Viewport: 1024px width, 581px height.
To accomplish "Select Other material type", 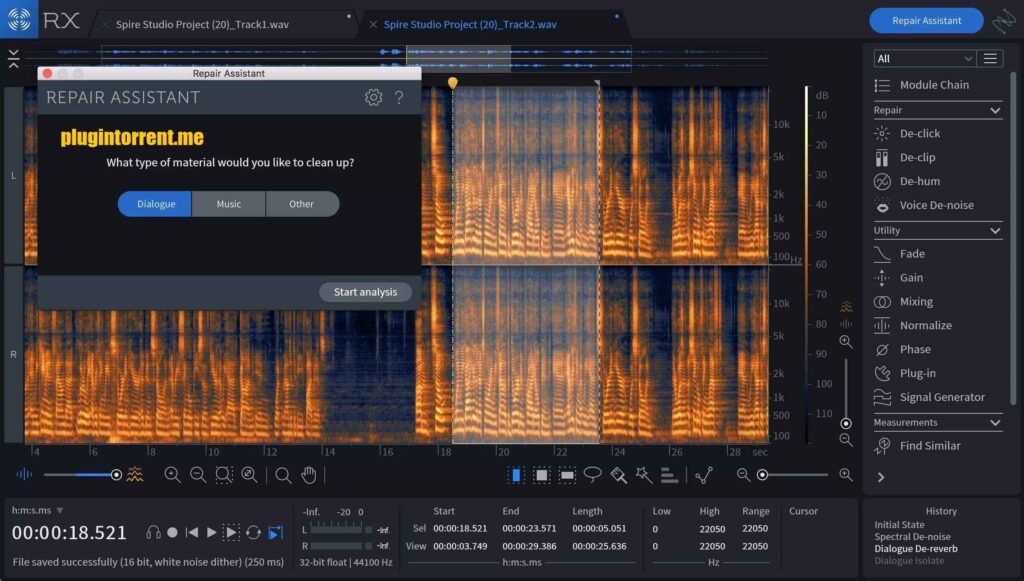I will 302,204.
